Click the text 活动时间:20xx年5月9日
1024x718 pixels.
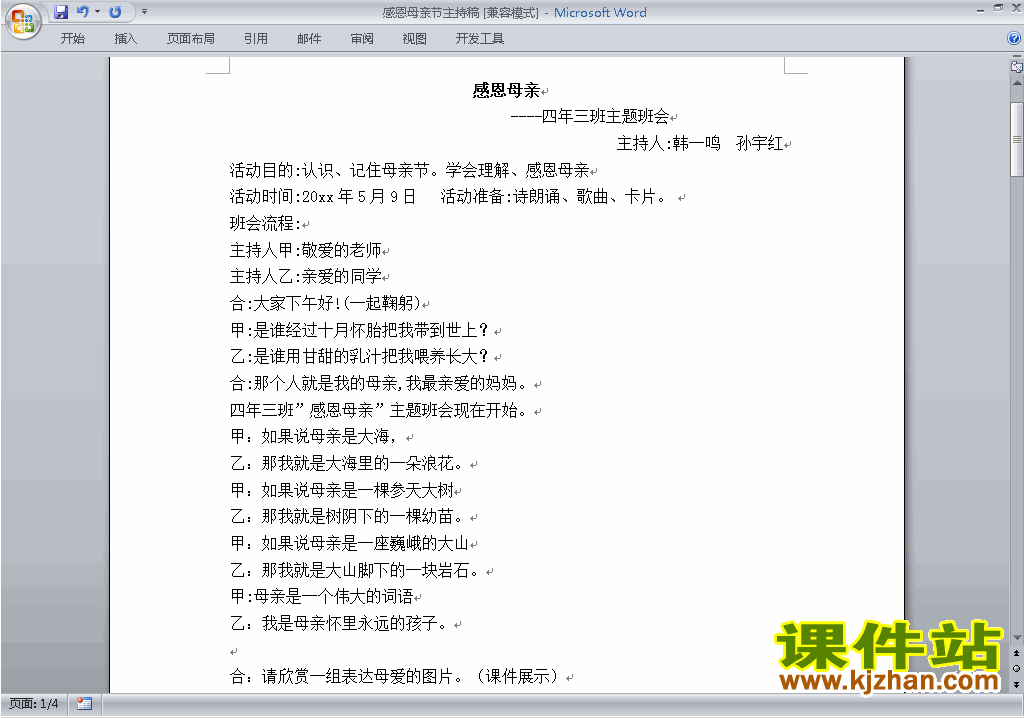pyautogui.click(x=323, y=197)
